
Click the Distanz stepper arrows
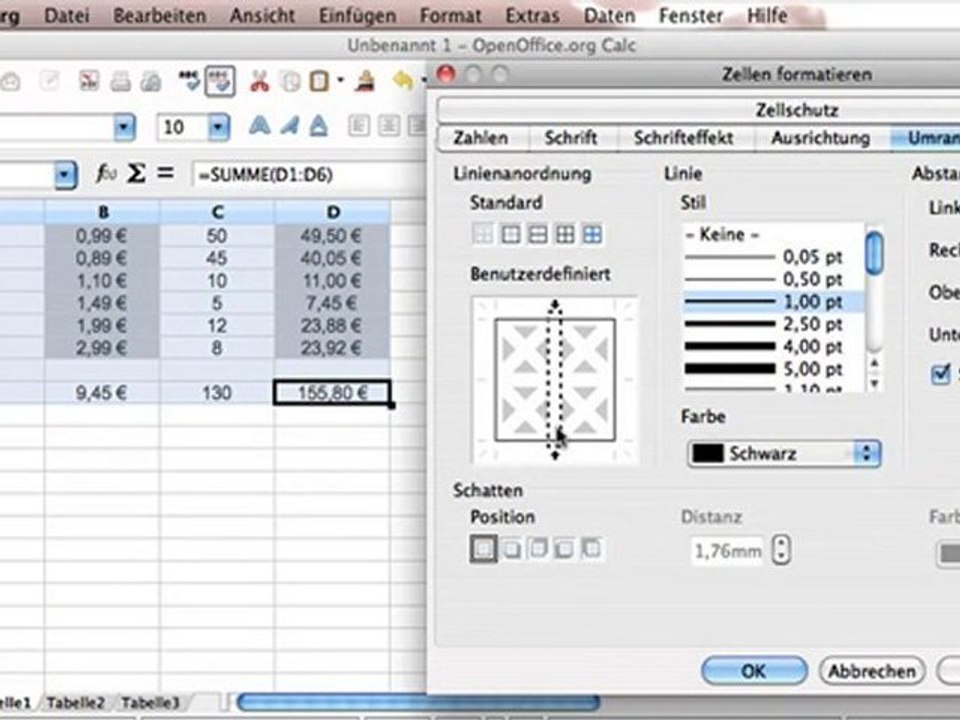781,549
